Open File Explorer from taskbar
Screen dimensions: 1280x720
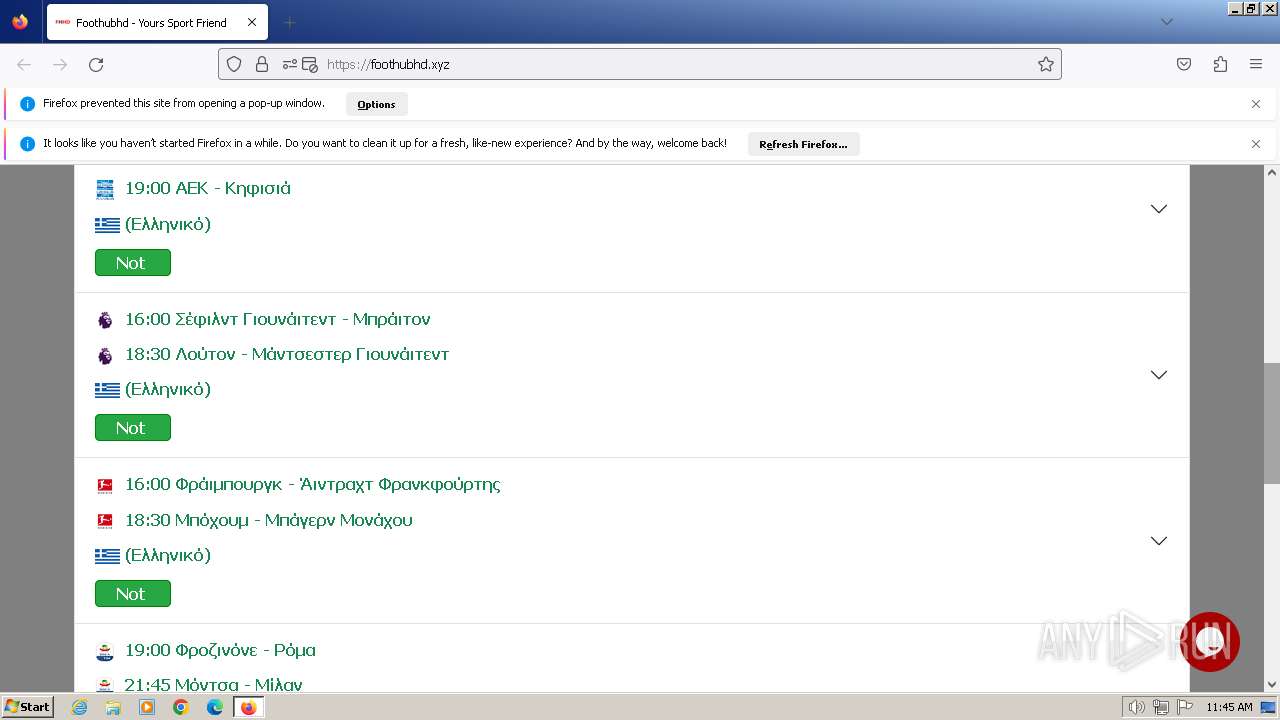113,707
